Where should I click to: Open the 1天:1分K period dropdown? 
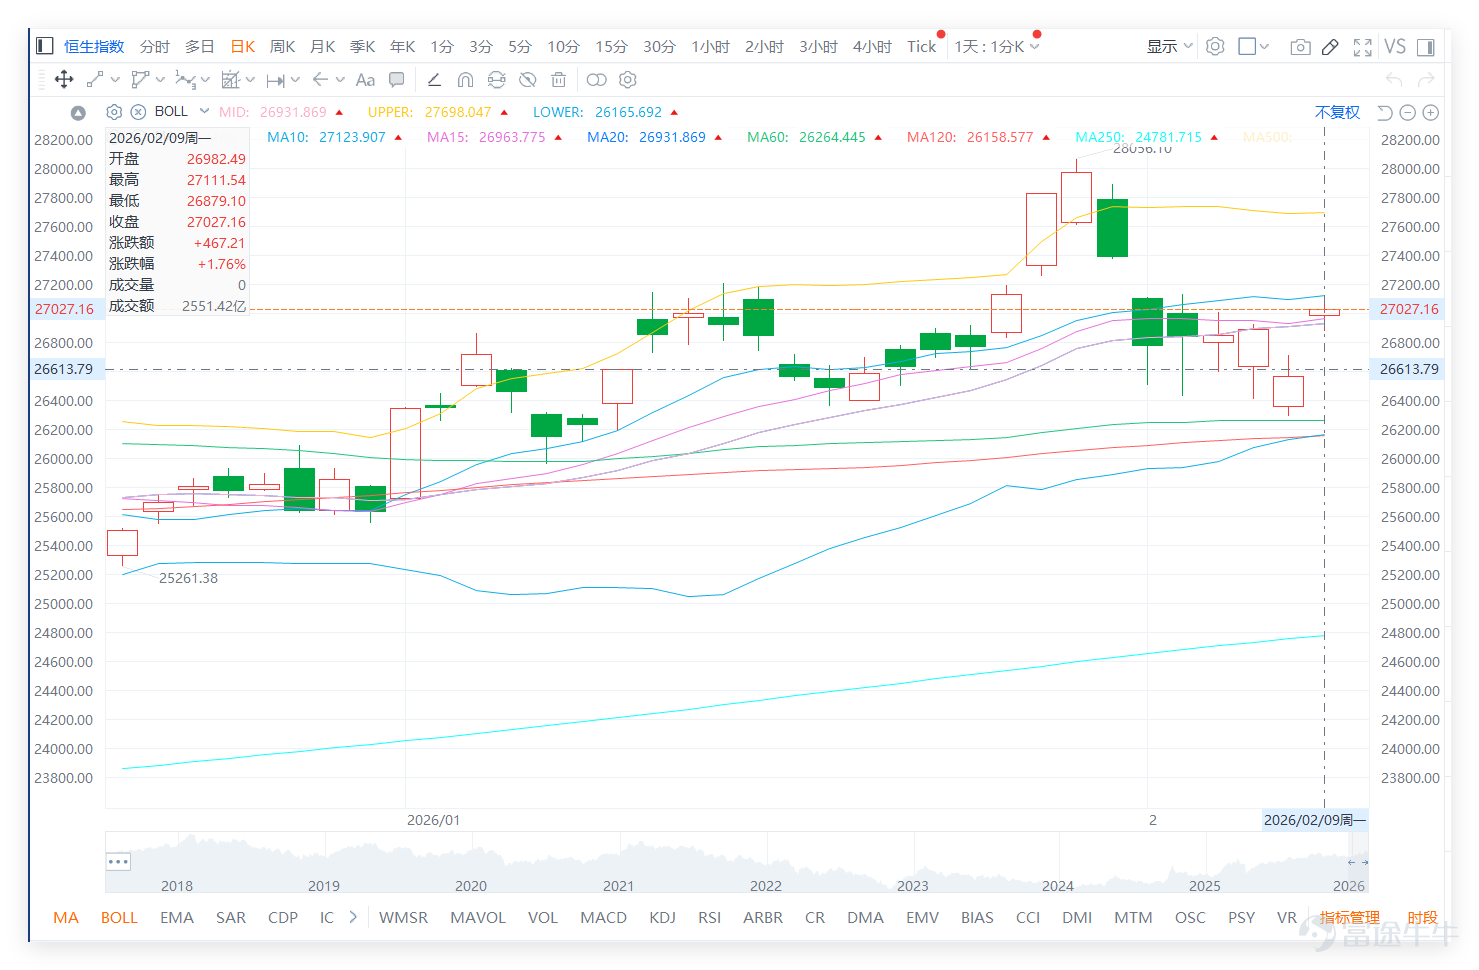tap(997, 46)
